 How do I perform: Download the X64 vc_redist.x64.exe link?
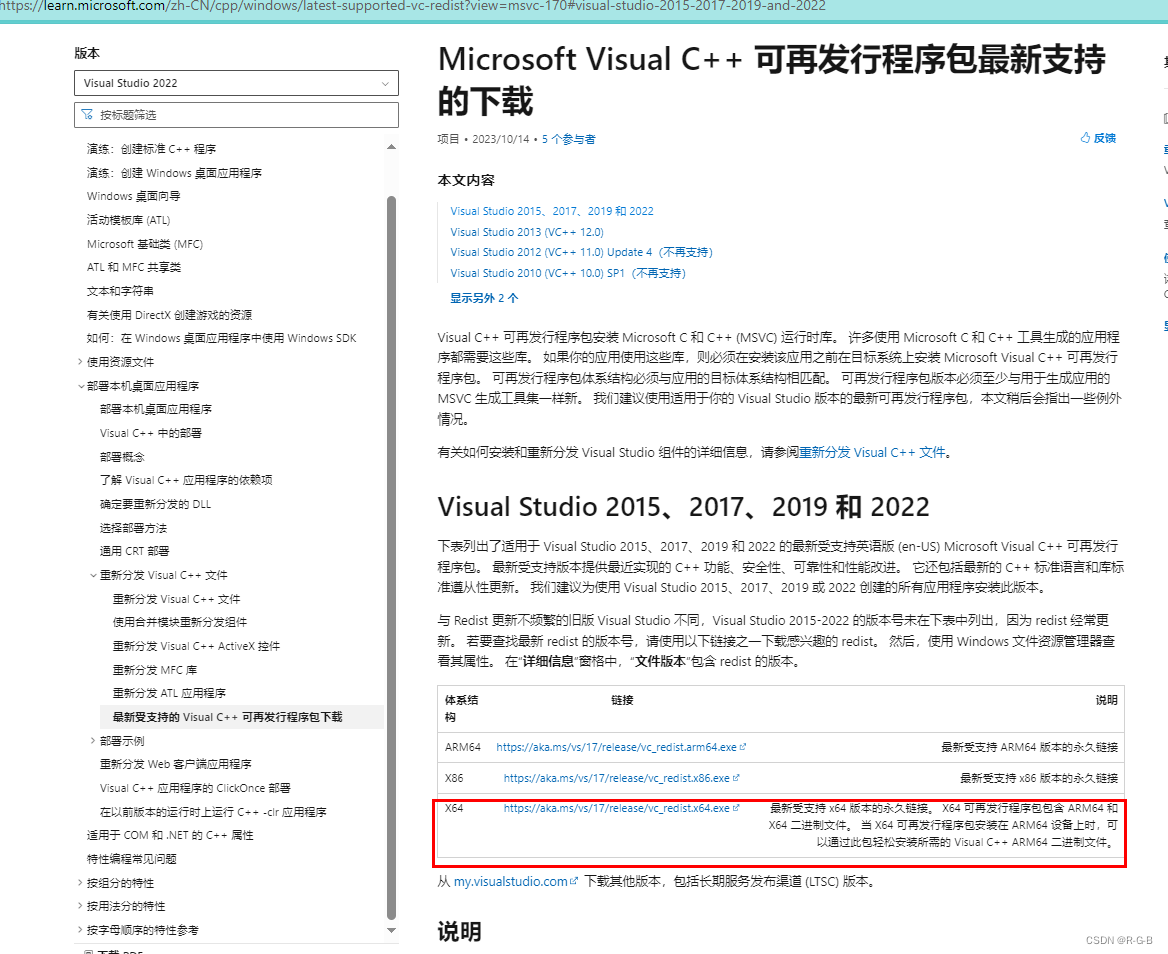tap(616, 808)
